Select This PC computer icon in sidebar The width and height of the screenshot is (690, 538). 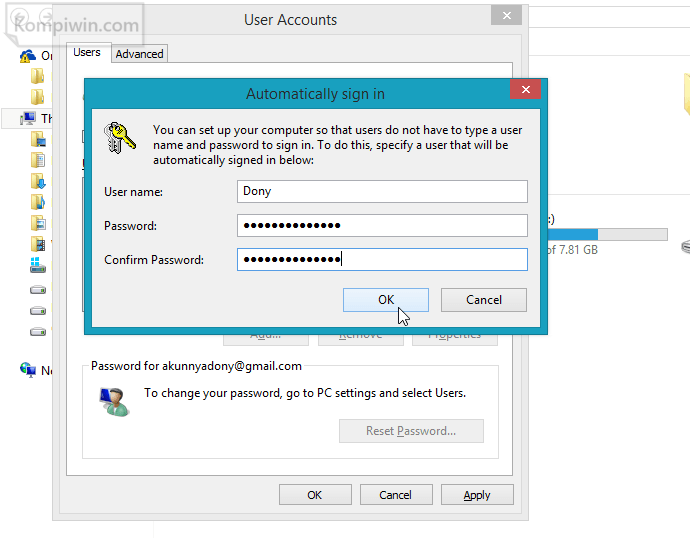coord(28,118)
